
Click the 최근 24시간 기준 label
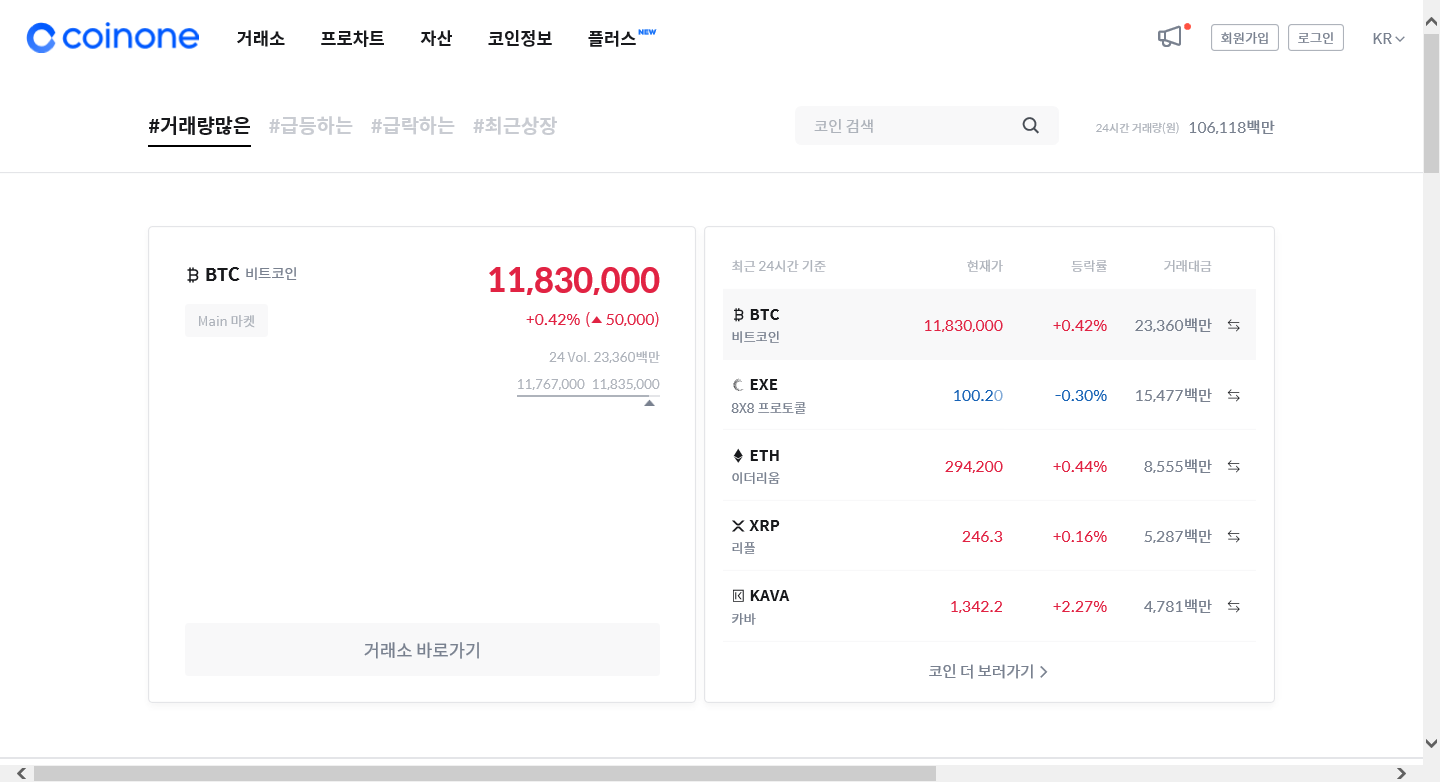[x=779, y=266]
